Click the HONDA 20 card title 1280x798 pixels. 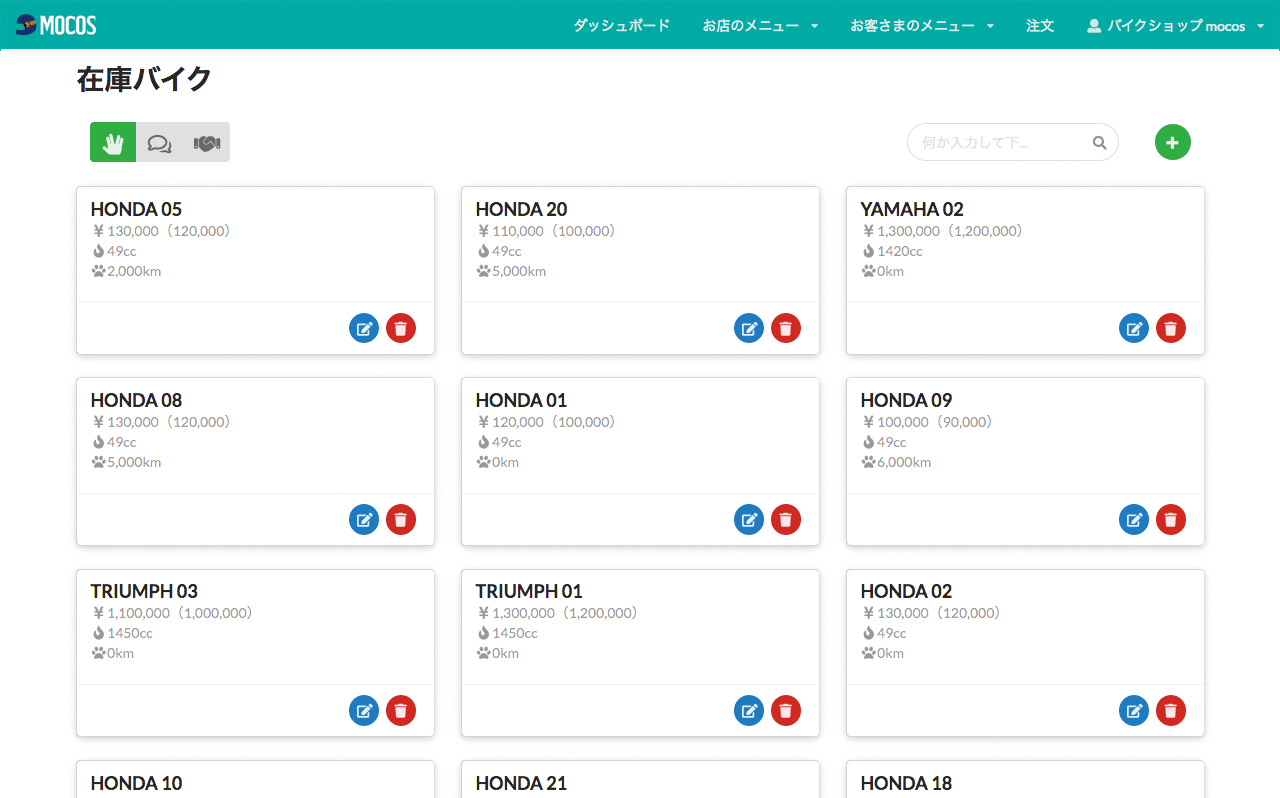point(521,209)
